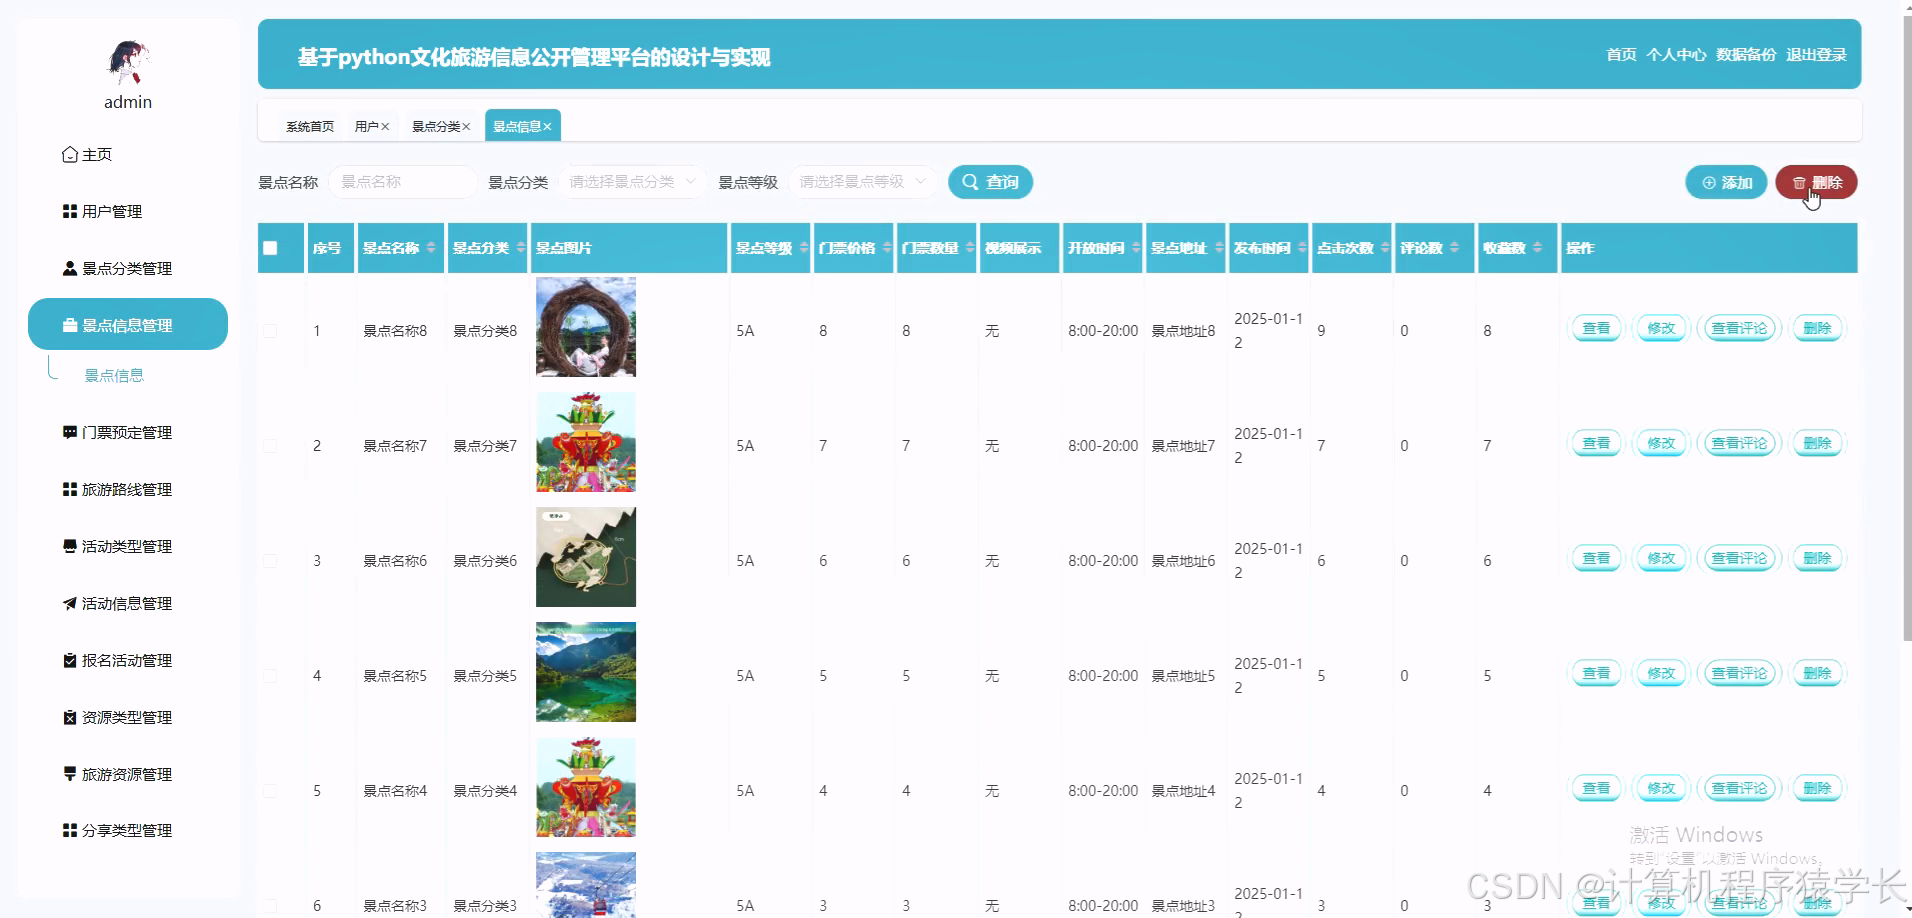Sort by the 评论数 column arrows
This screenshot has height=918, width=1912.
pyautogui.click(x=1454, y=247)
